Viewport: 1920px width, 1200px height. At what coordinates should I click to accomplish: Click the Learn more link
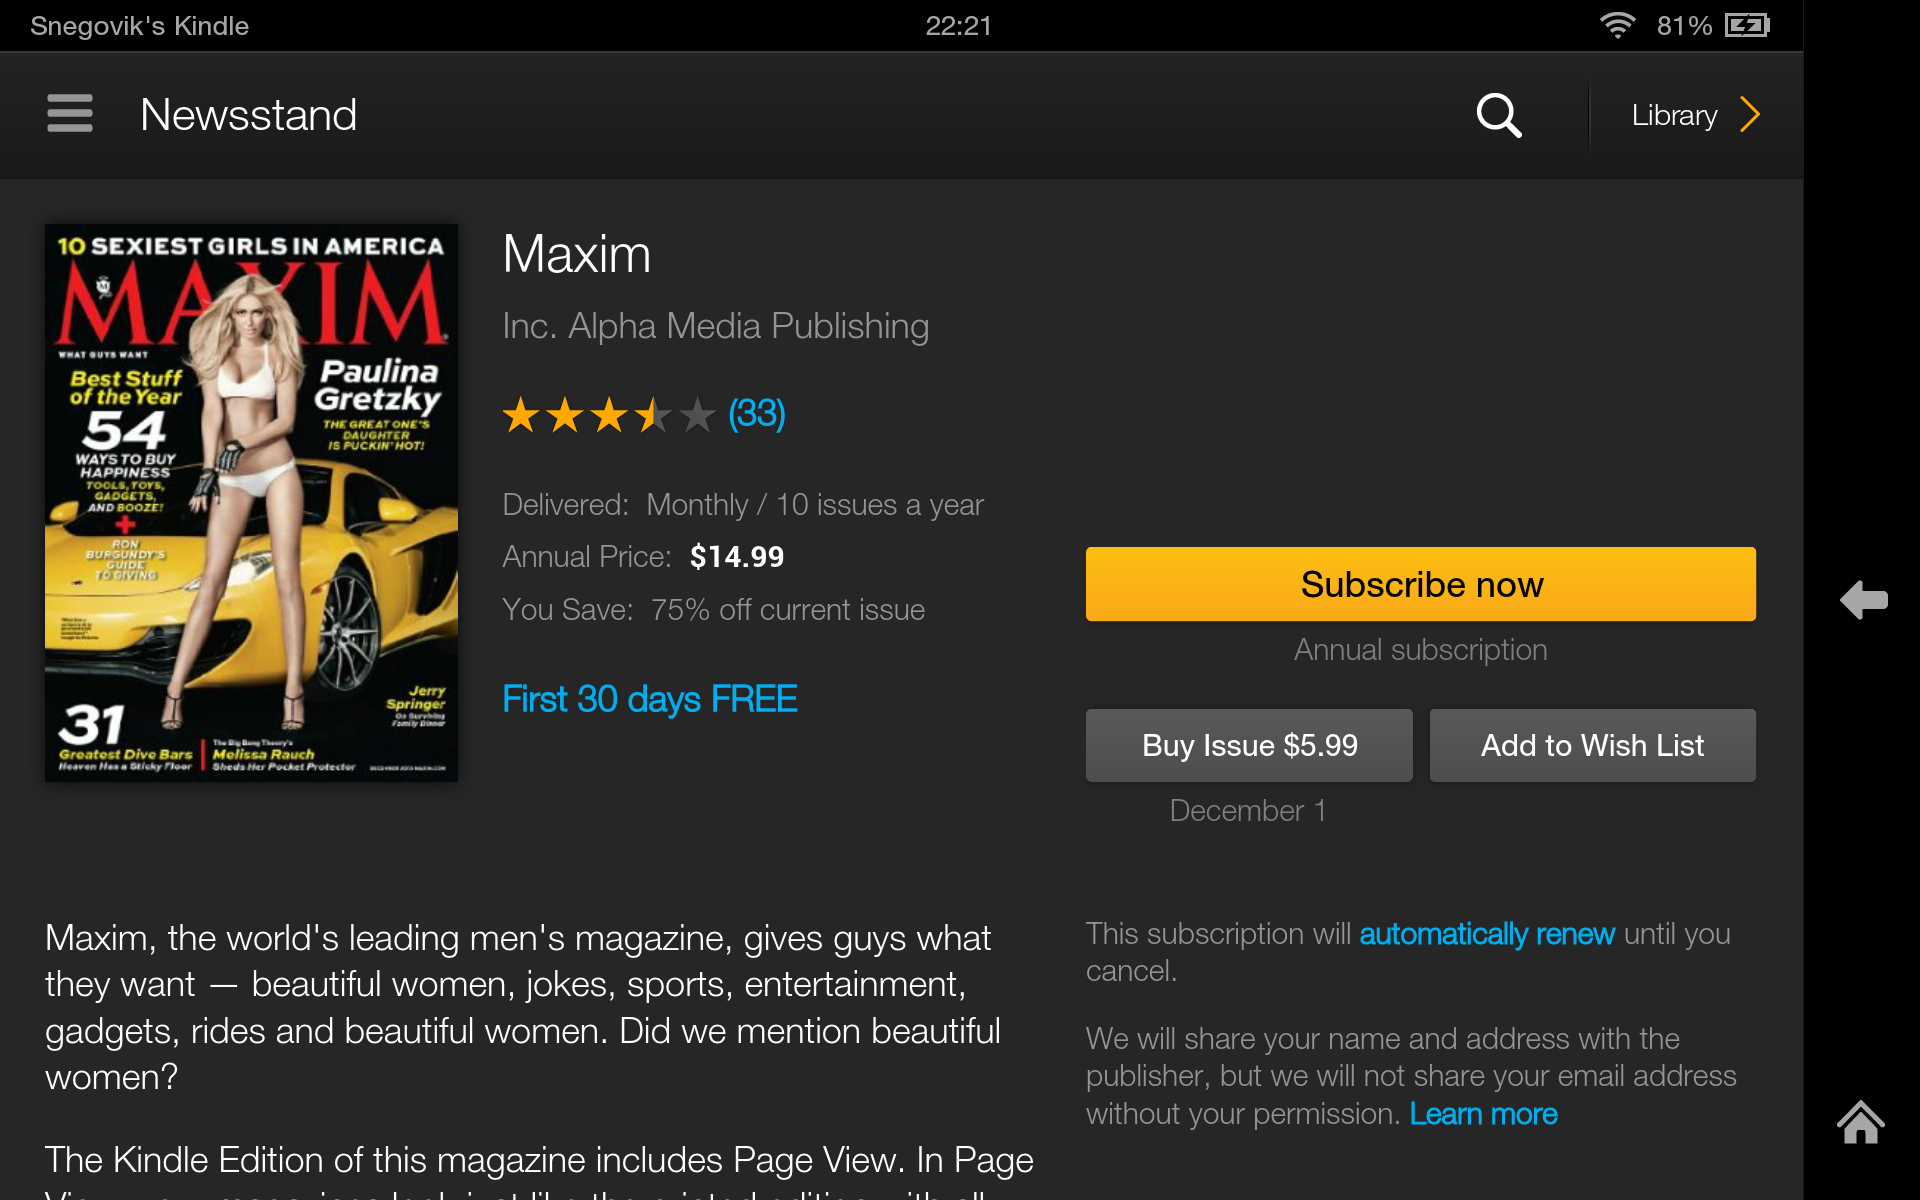point(1483,1114)
